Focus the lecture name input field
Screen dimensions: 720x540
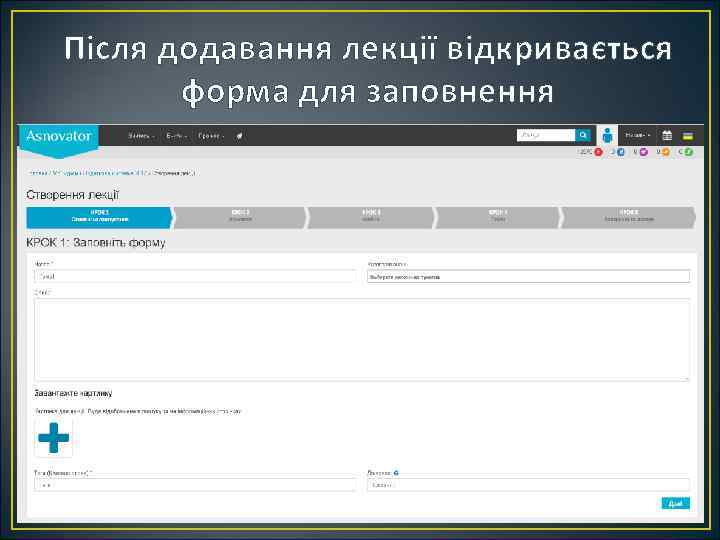pyautogui.click(x=195, y=276)
